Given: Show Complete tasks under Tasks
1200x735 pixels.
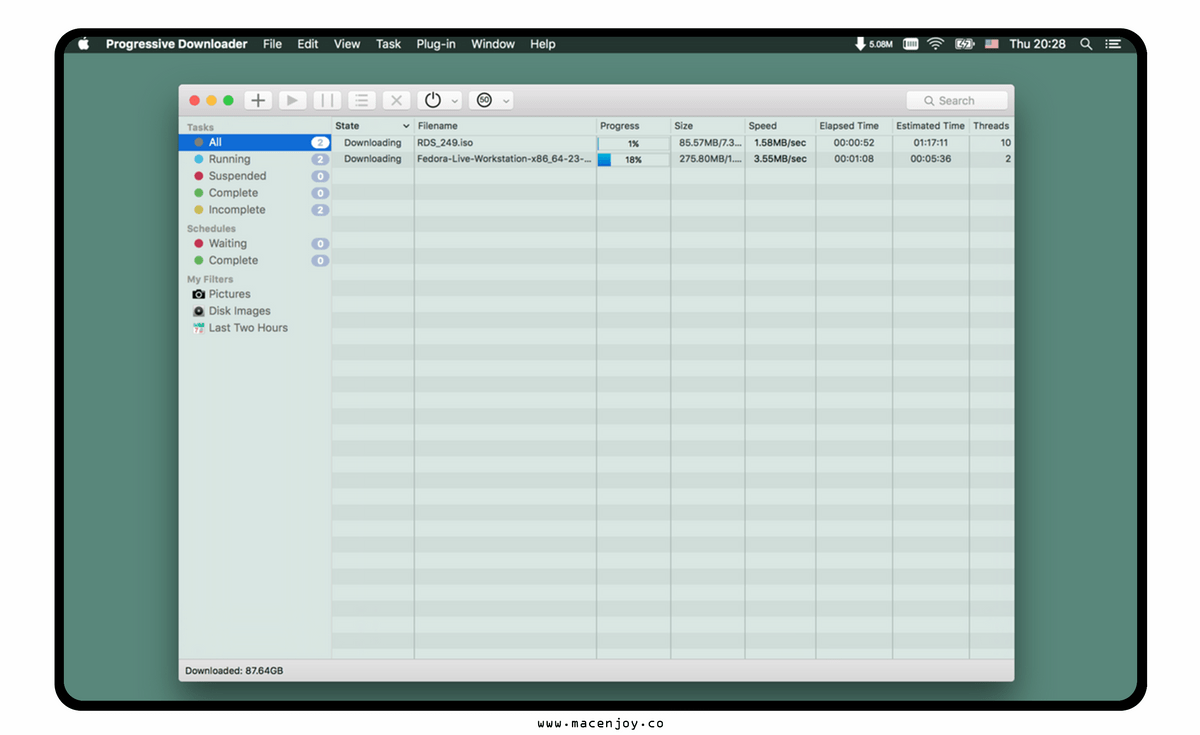Looking at the screenshot, I should 254,193.
